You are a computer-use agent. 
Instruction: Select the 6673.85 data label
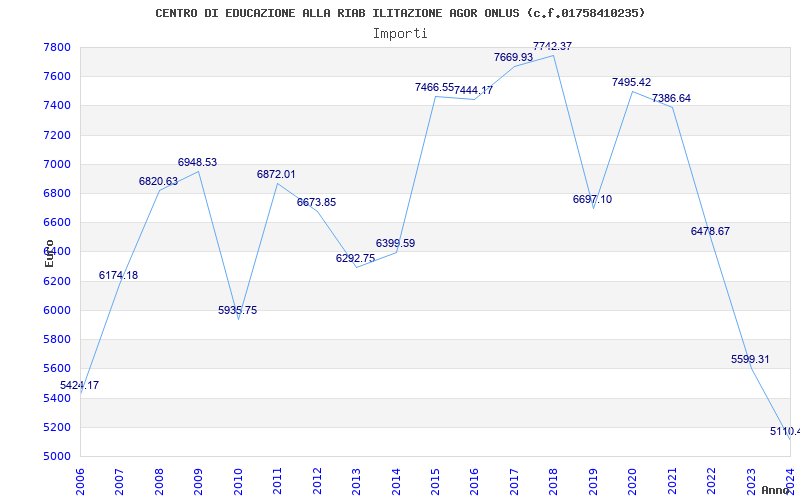click(x=316, y=203)
